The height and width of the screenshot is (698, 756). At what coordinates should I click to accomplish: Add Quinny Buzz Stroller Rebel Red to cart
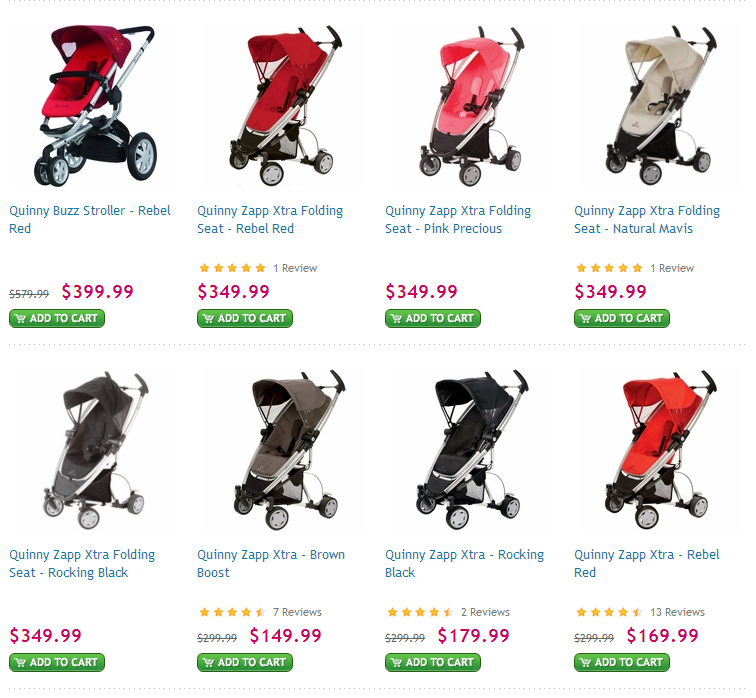(x=57, y=318)
